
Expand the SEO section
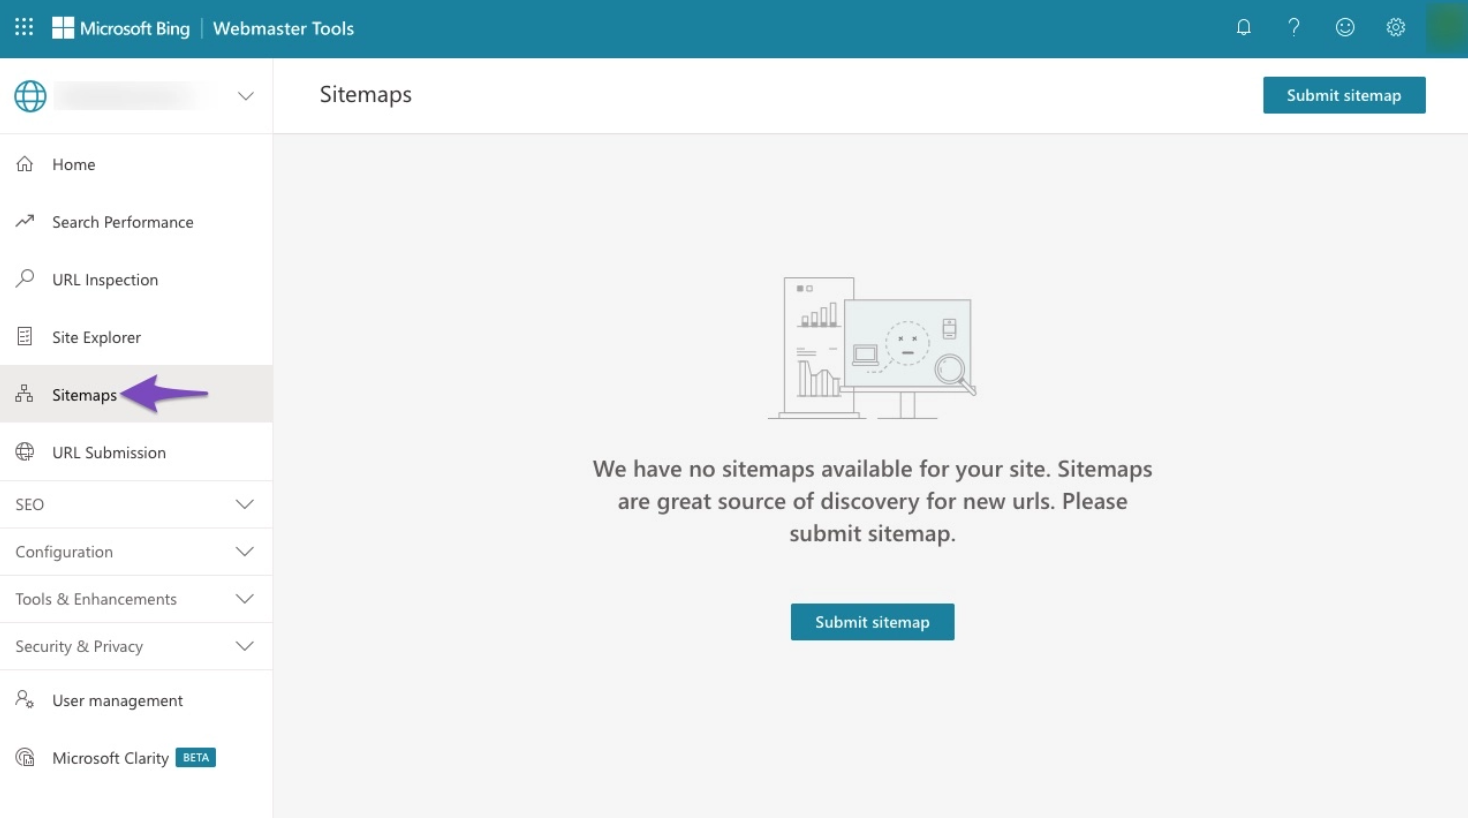136,504
